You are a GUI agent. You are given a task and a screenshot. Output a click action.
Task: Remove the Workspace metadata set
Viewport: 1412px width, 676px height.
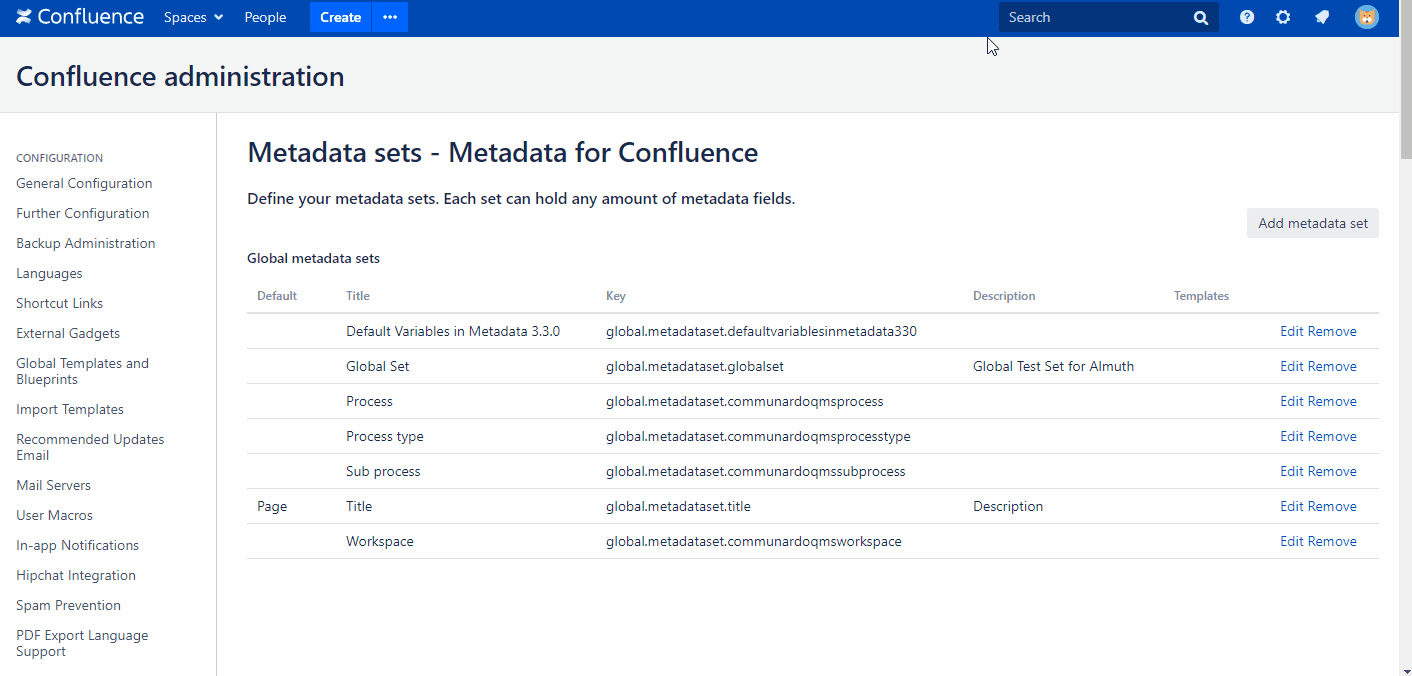pyautogui.click(x=1333, y=541)
